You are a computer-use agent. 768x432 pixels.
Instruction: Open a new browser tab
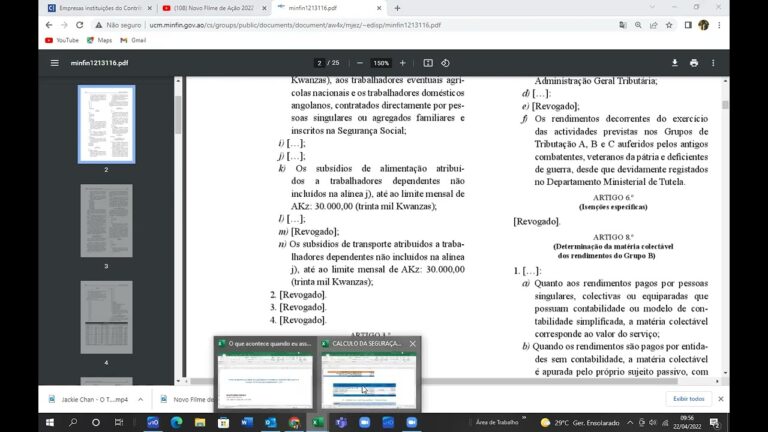click(397, 8)
